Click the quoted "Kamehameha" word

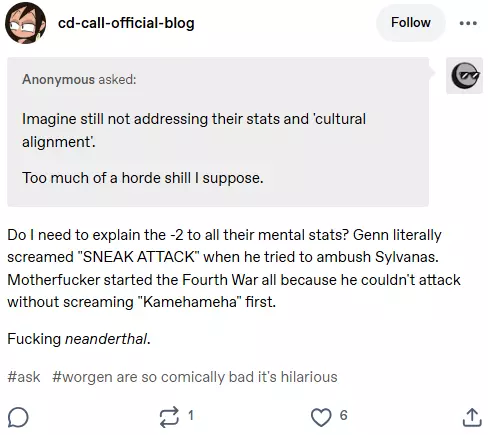(x=189, y=302)
